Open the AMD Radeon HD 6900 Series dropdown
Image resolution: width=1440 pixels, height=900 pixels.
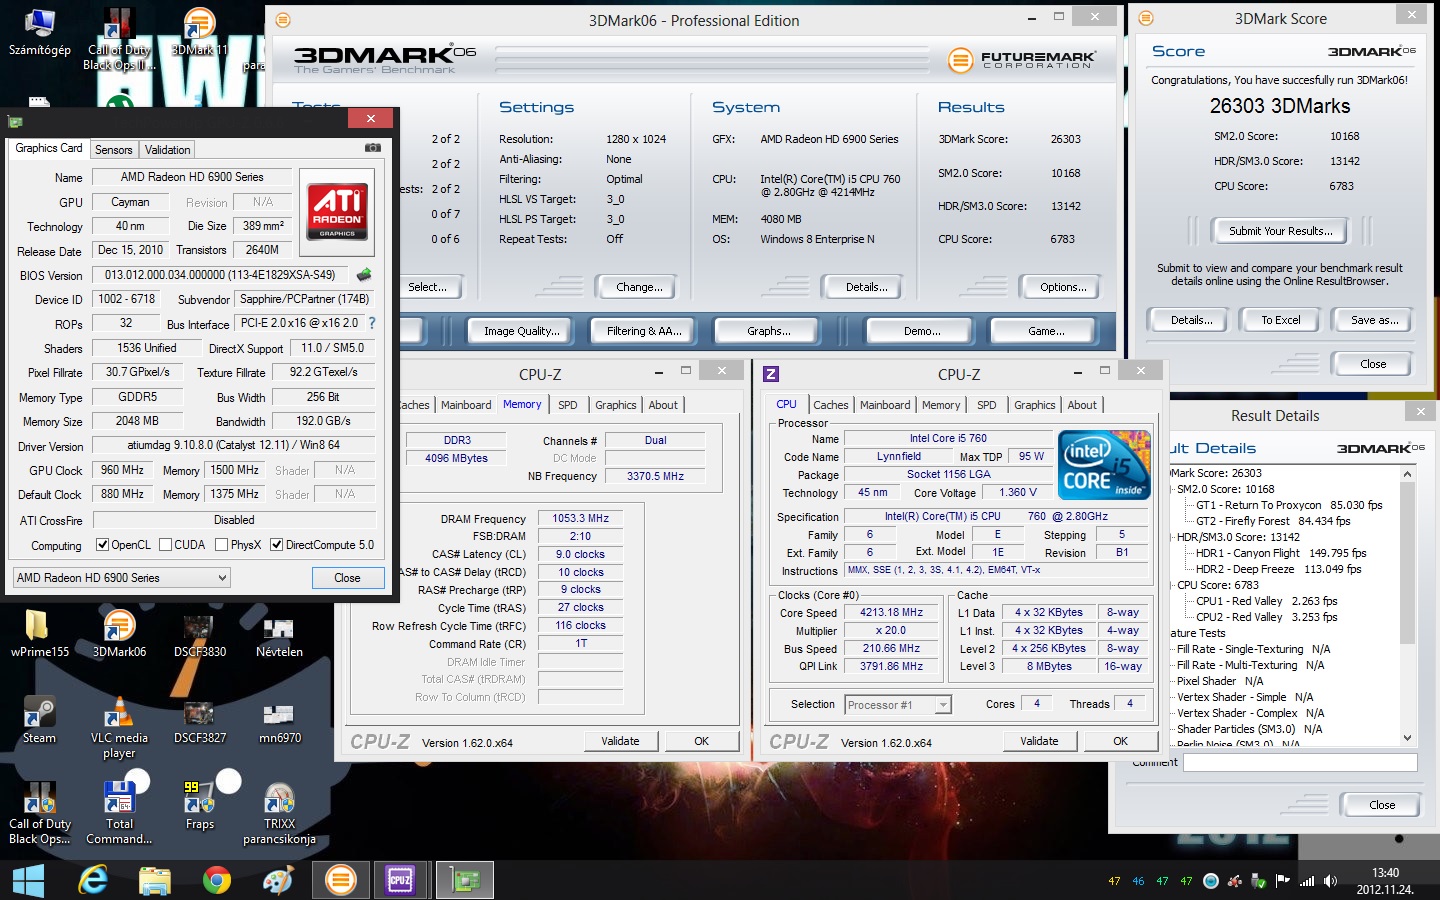click(121, 577)
